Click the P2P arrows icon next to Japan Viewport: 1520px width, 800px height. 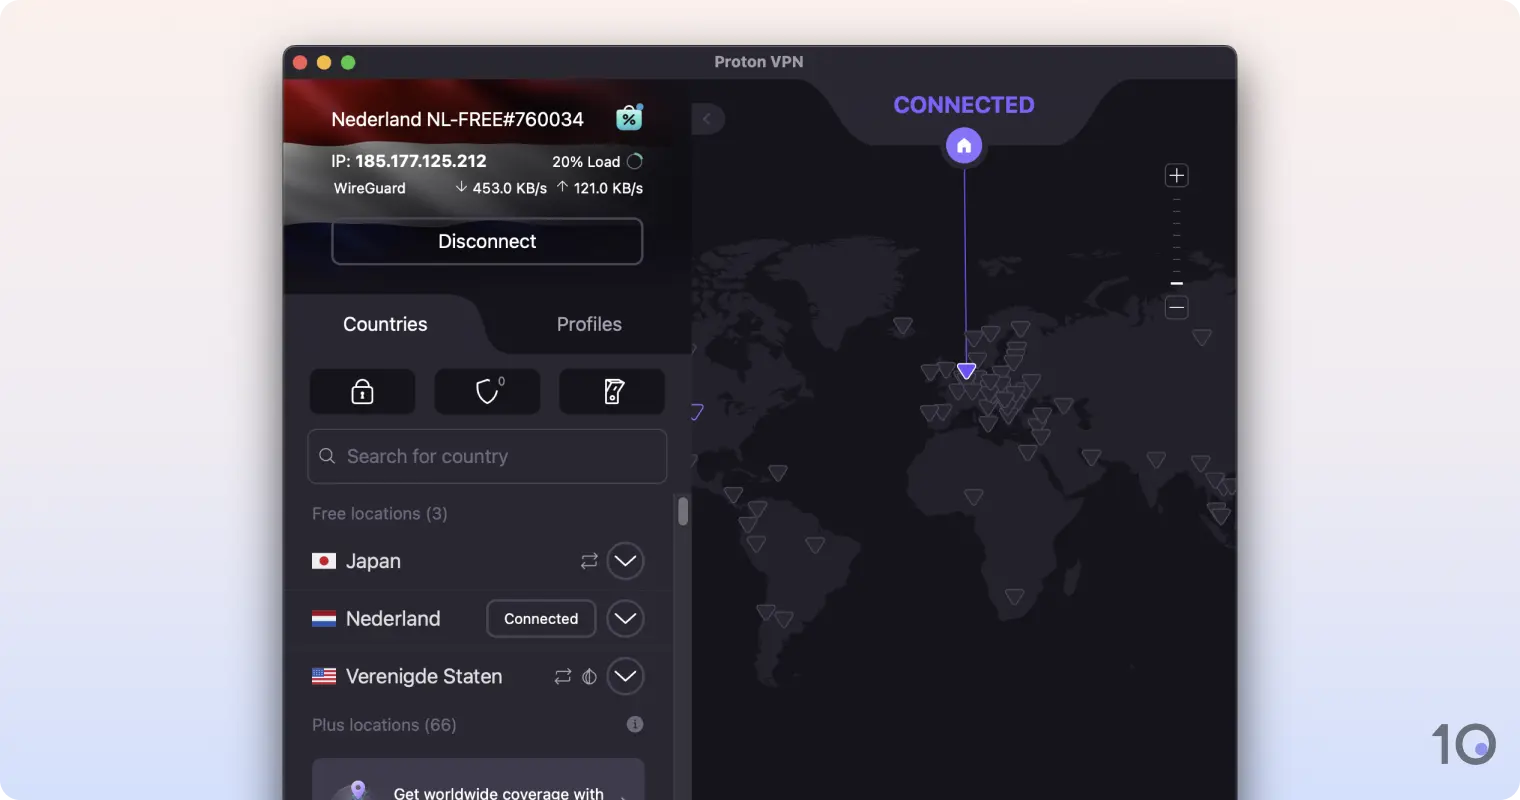click(x=589, y=561)
